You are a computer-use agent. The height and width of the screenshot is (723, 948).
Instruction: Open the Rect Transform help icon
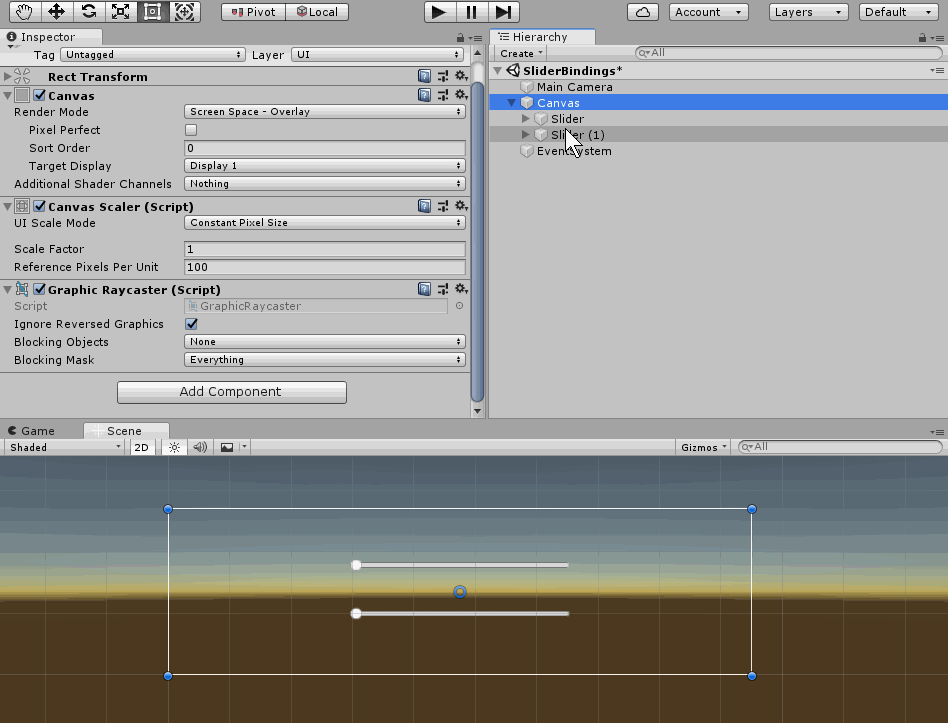[424, 76]
